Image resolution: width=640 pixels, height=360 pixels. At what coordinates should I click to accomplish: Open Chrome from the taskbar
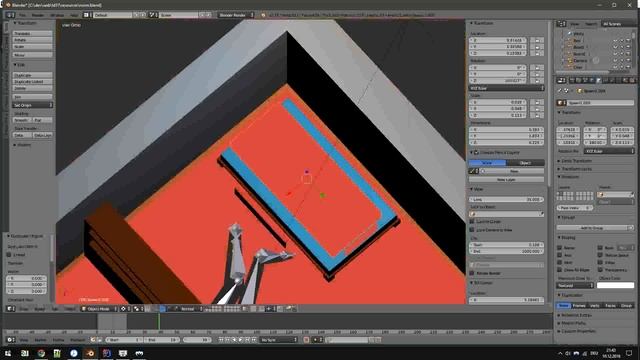pyautogui.click(x=41, y=353)
